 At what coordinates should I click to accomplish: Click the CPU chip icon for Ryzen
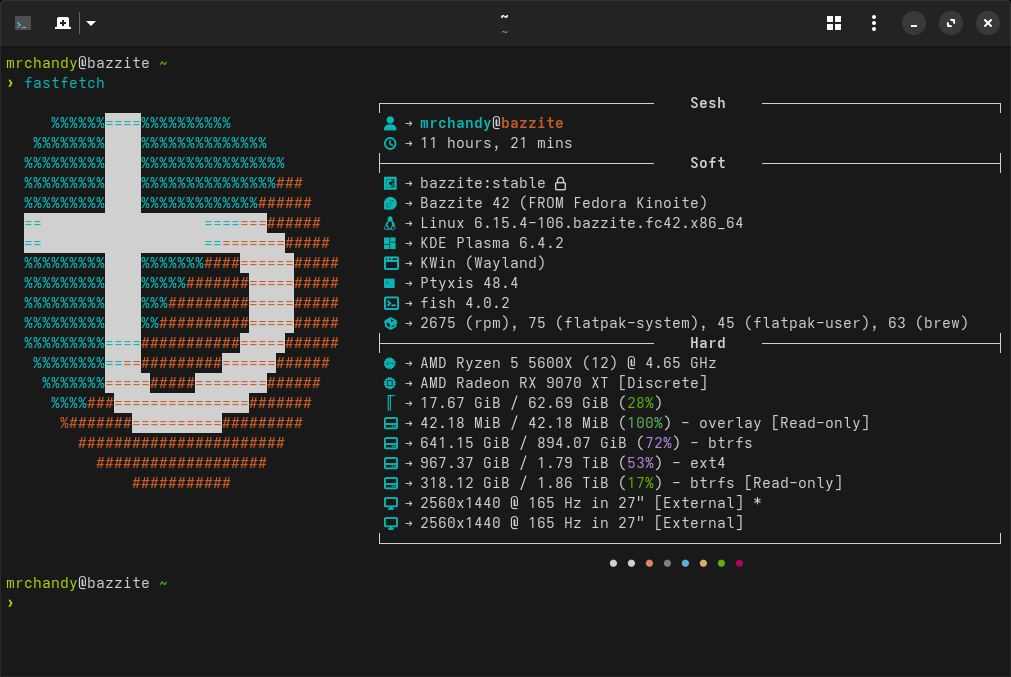(390, 363)
